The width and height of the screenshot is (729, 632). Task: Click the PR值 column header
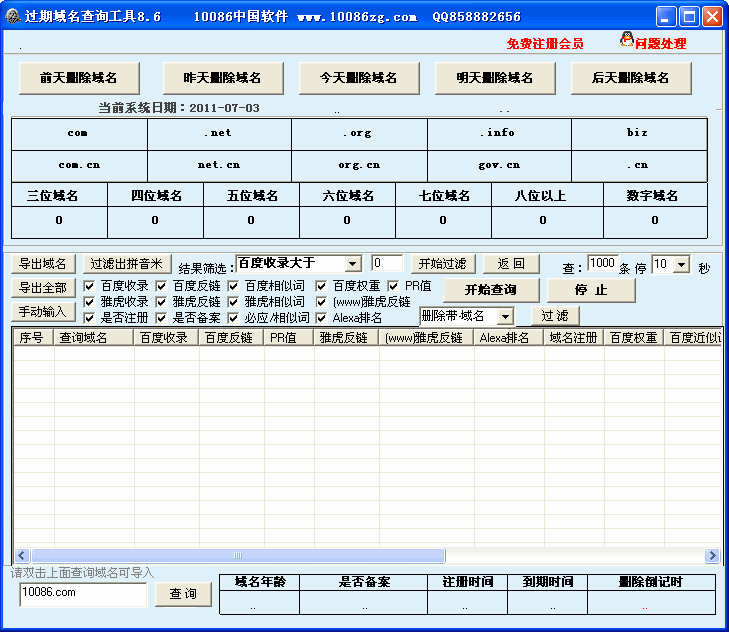coord(288,338)
